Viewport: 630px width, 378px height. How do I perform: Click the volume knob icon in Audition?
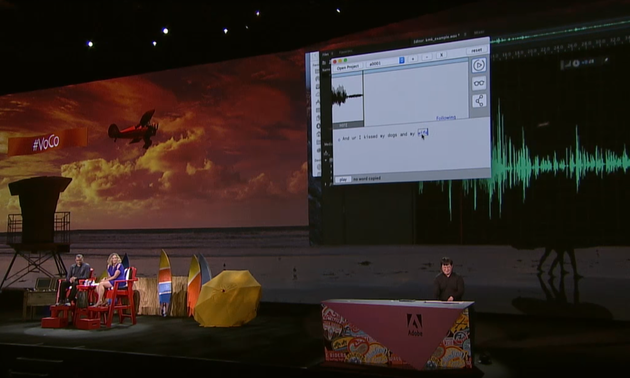coord(576,63)
